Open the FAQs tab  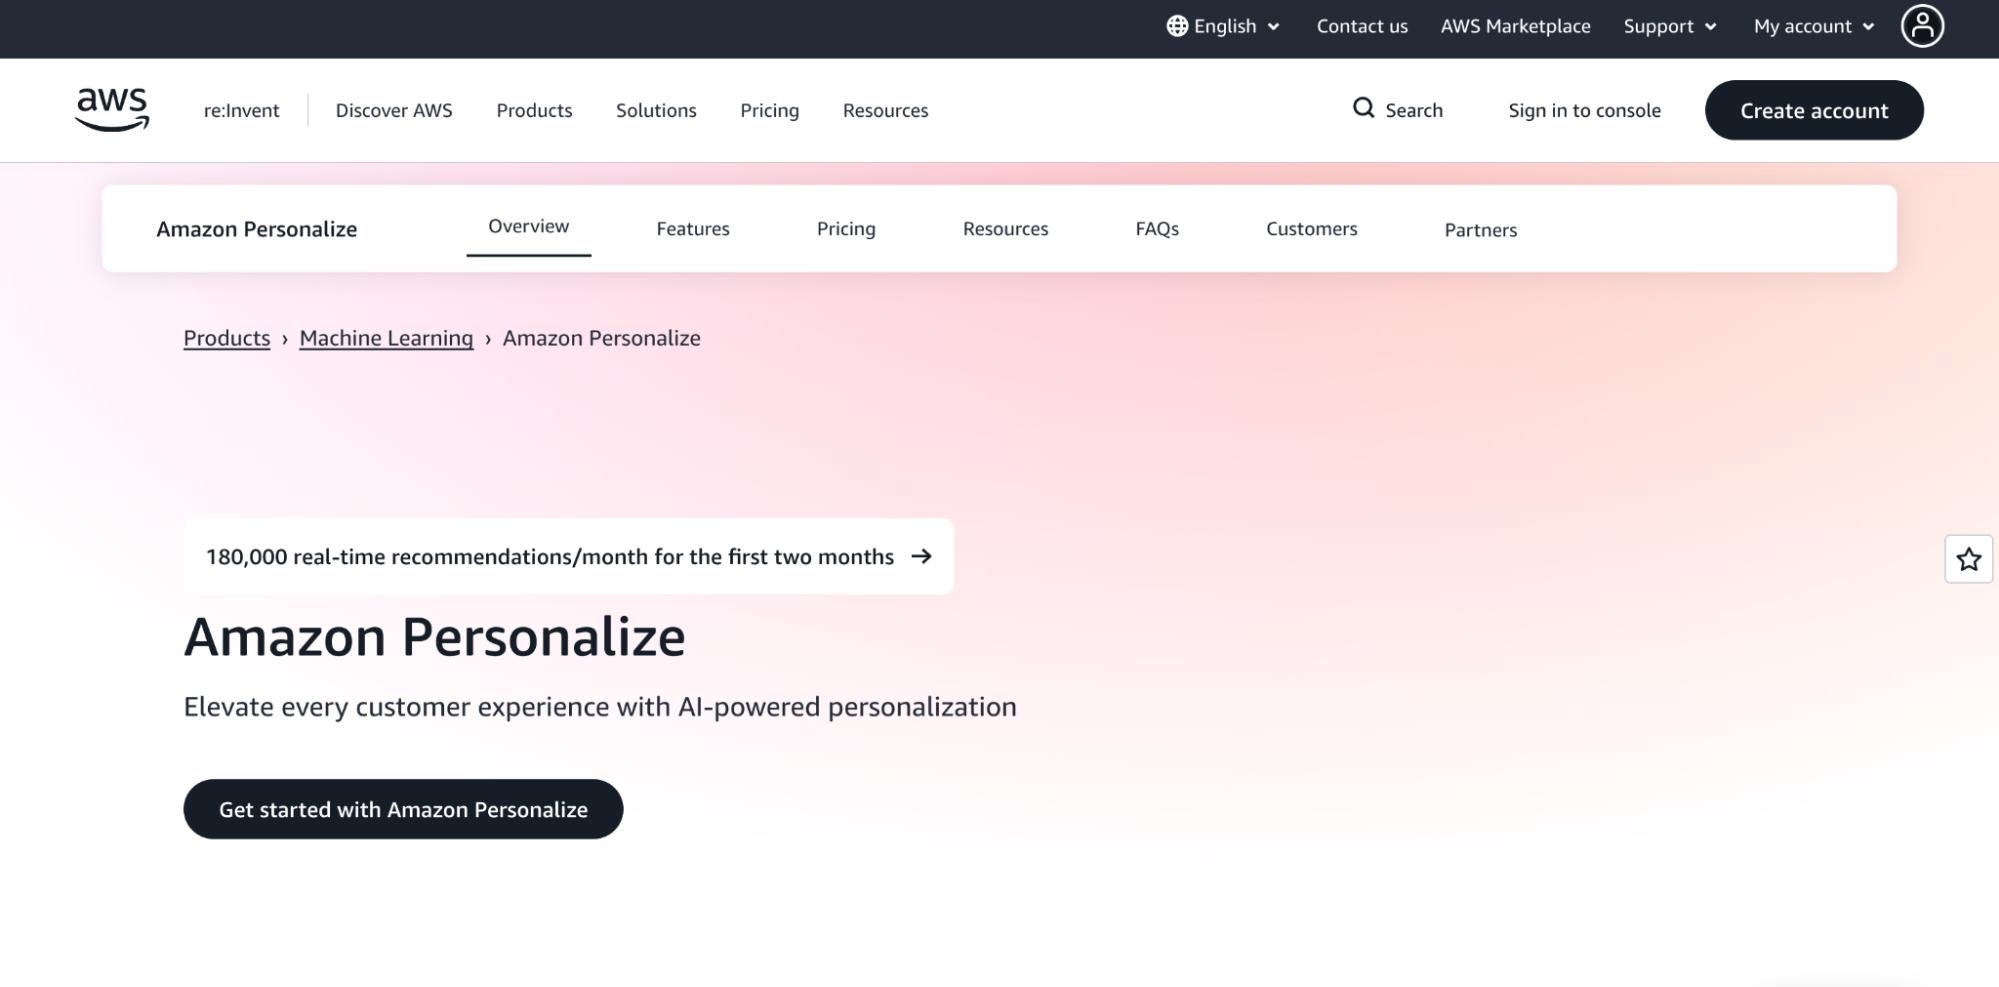pos(1157,229)
